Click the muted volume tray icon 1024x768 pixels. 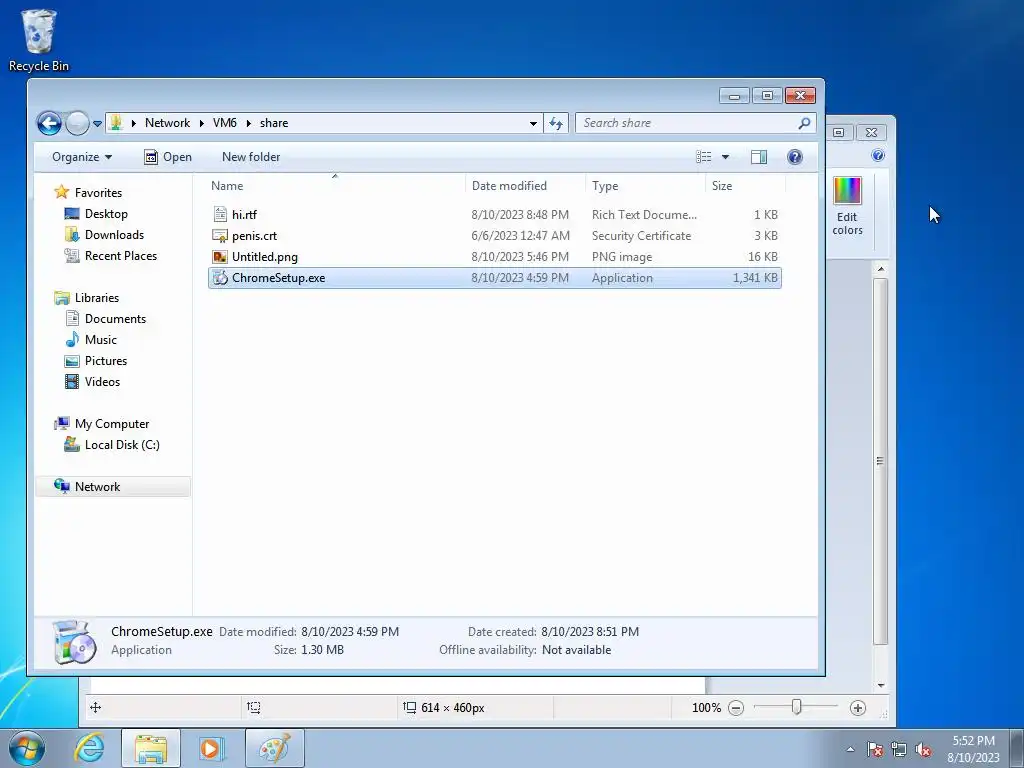(923, 749)
